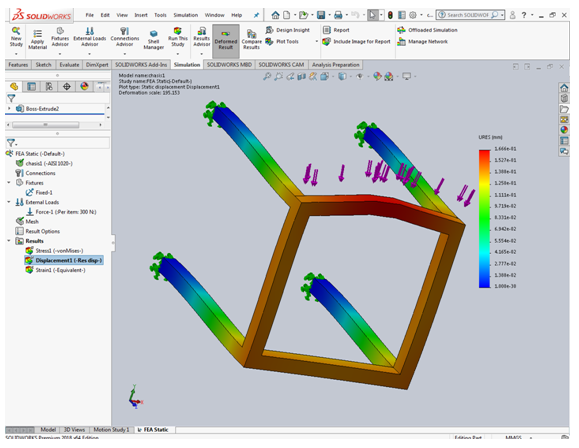Open Manage Network

click(x=423, y=41)
